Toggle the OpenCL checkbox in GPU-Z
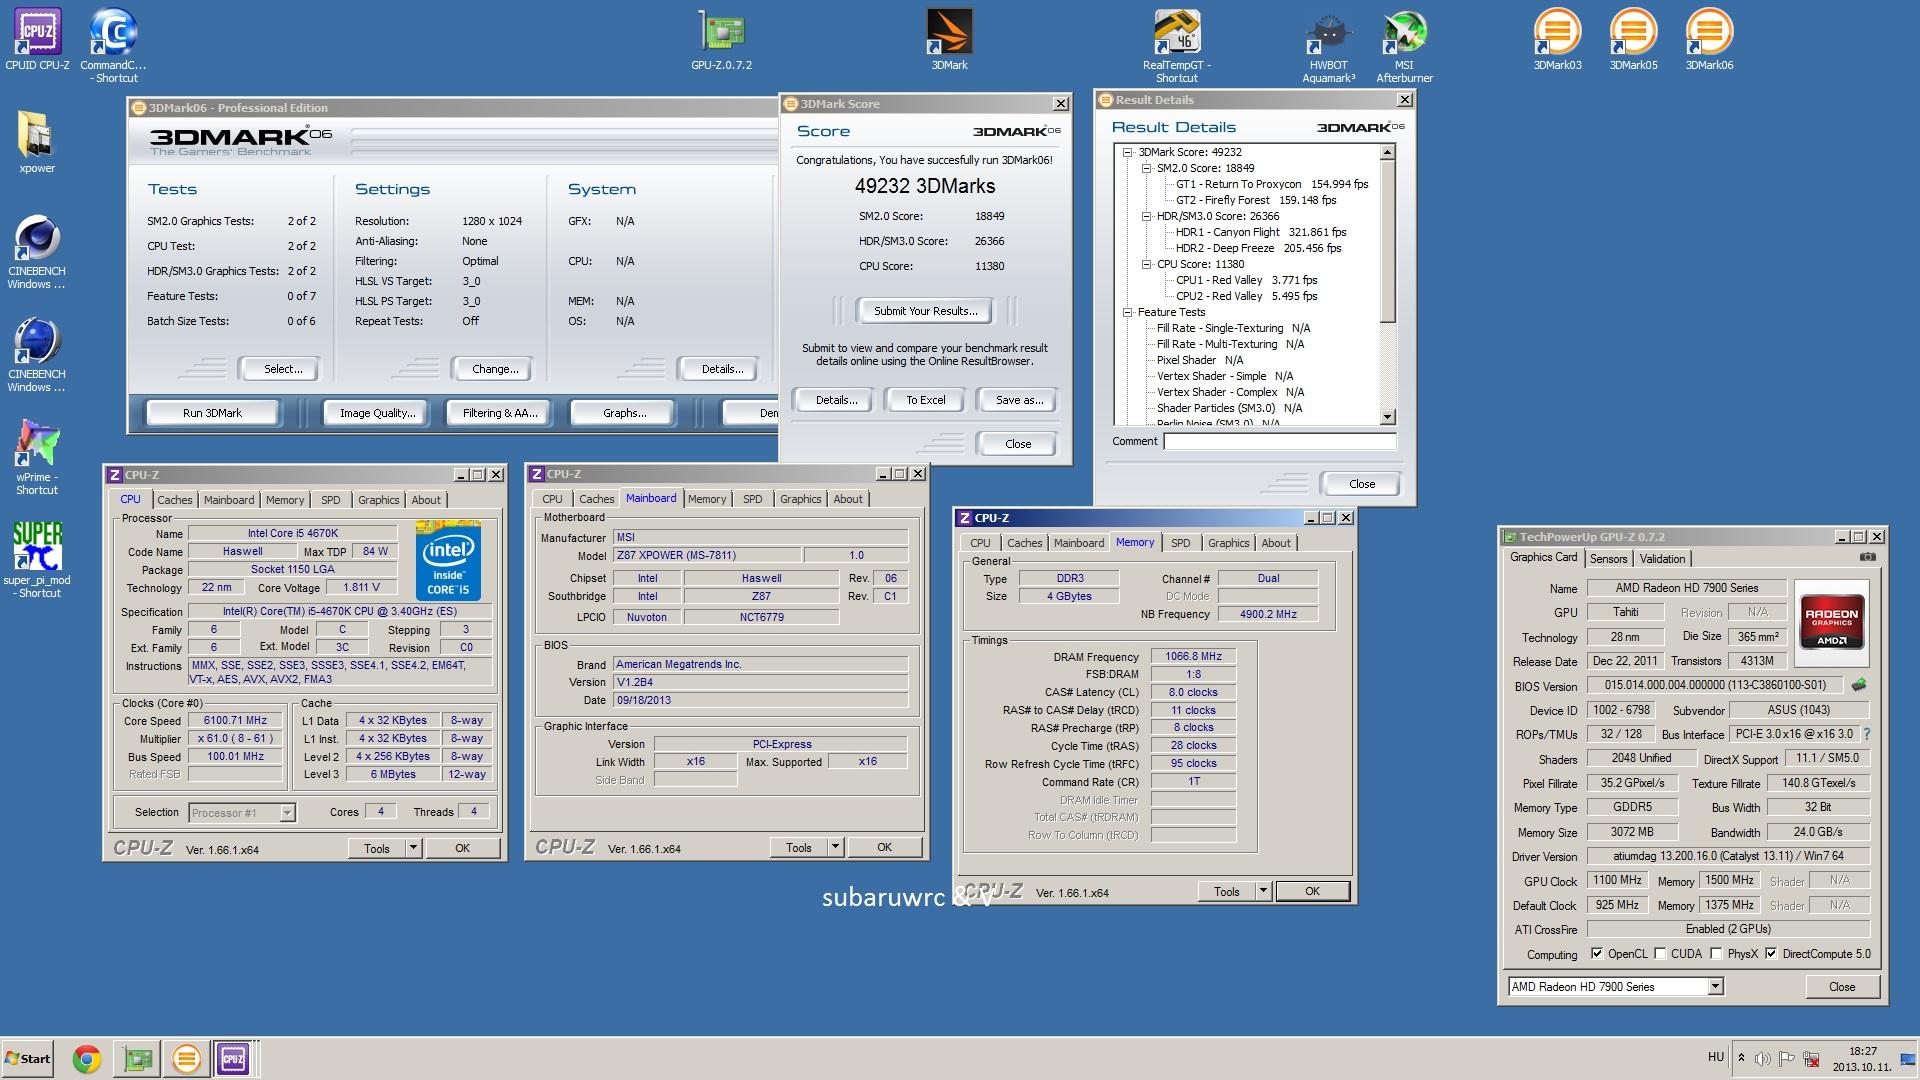1920x1080 pixels. (x=1597, y=954)
